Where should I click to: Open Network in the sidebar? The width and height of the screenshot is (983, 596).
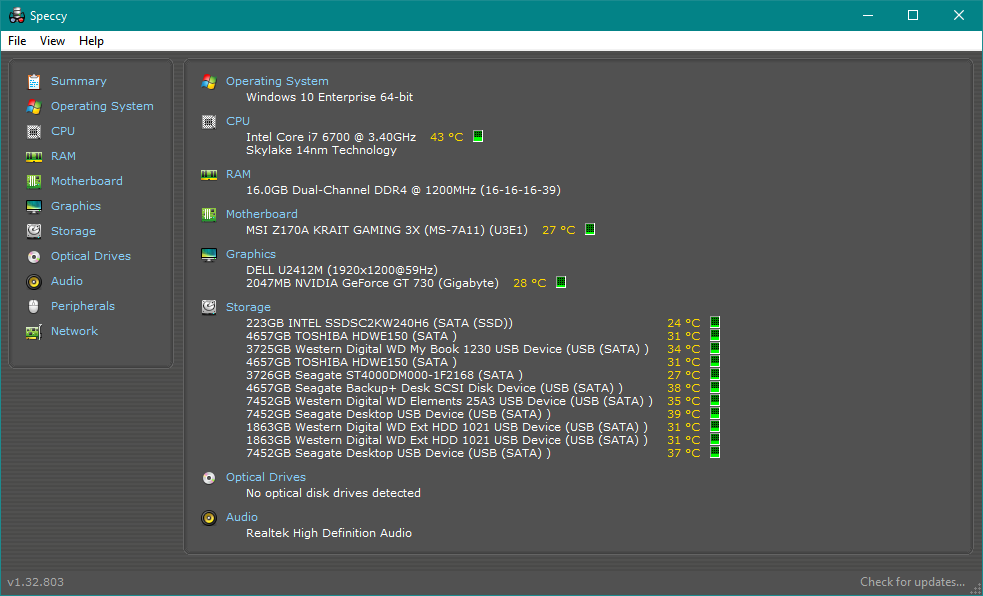pos(74,331)
